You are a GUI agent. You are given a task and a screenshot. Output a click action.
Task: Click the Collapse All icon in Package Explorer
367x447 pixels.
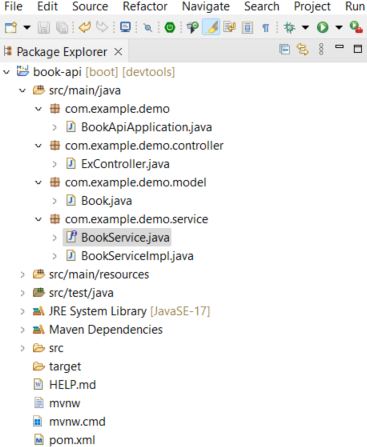(284, 49)
